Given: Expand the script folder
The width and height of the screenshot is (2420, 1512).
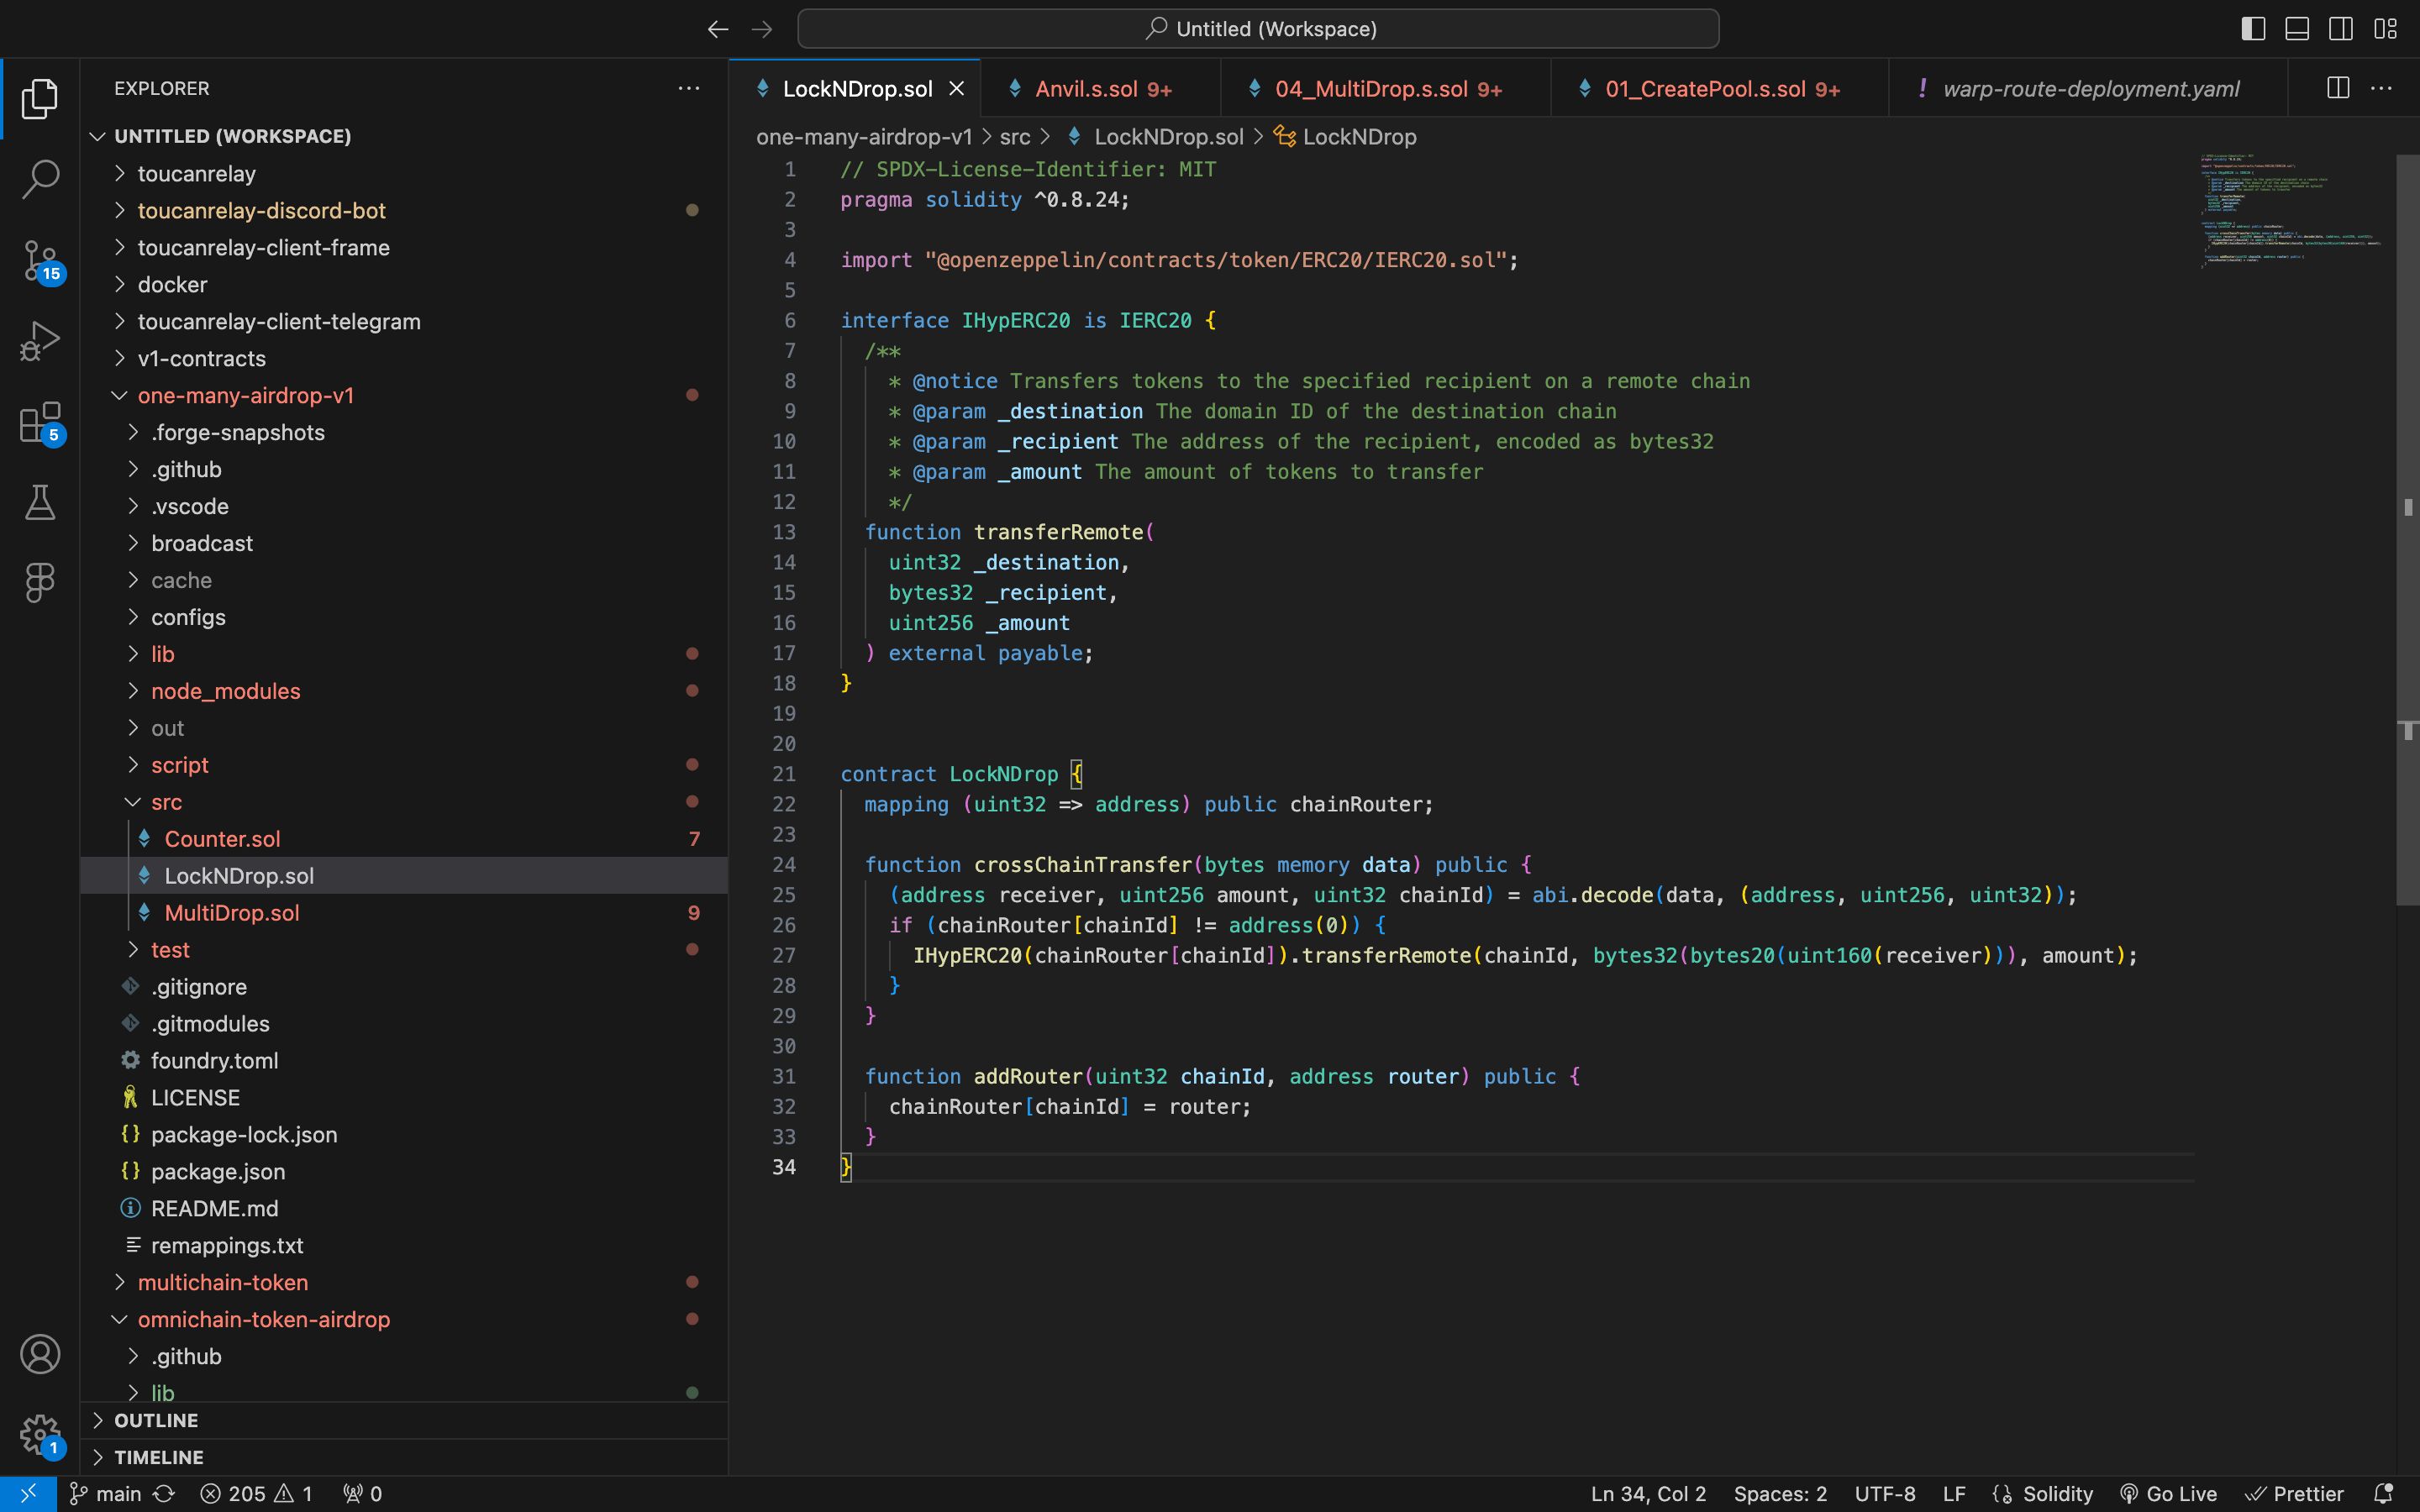Looking at the screenshot, I should pyautogui.click(x=404, y=765).
